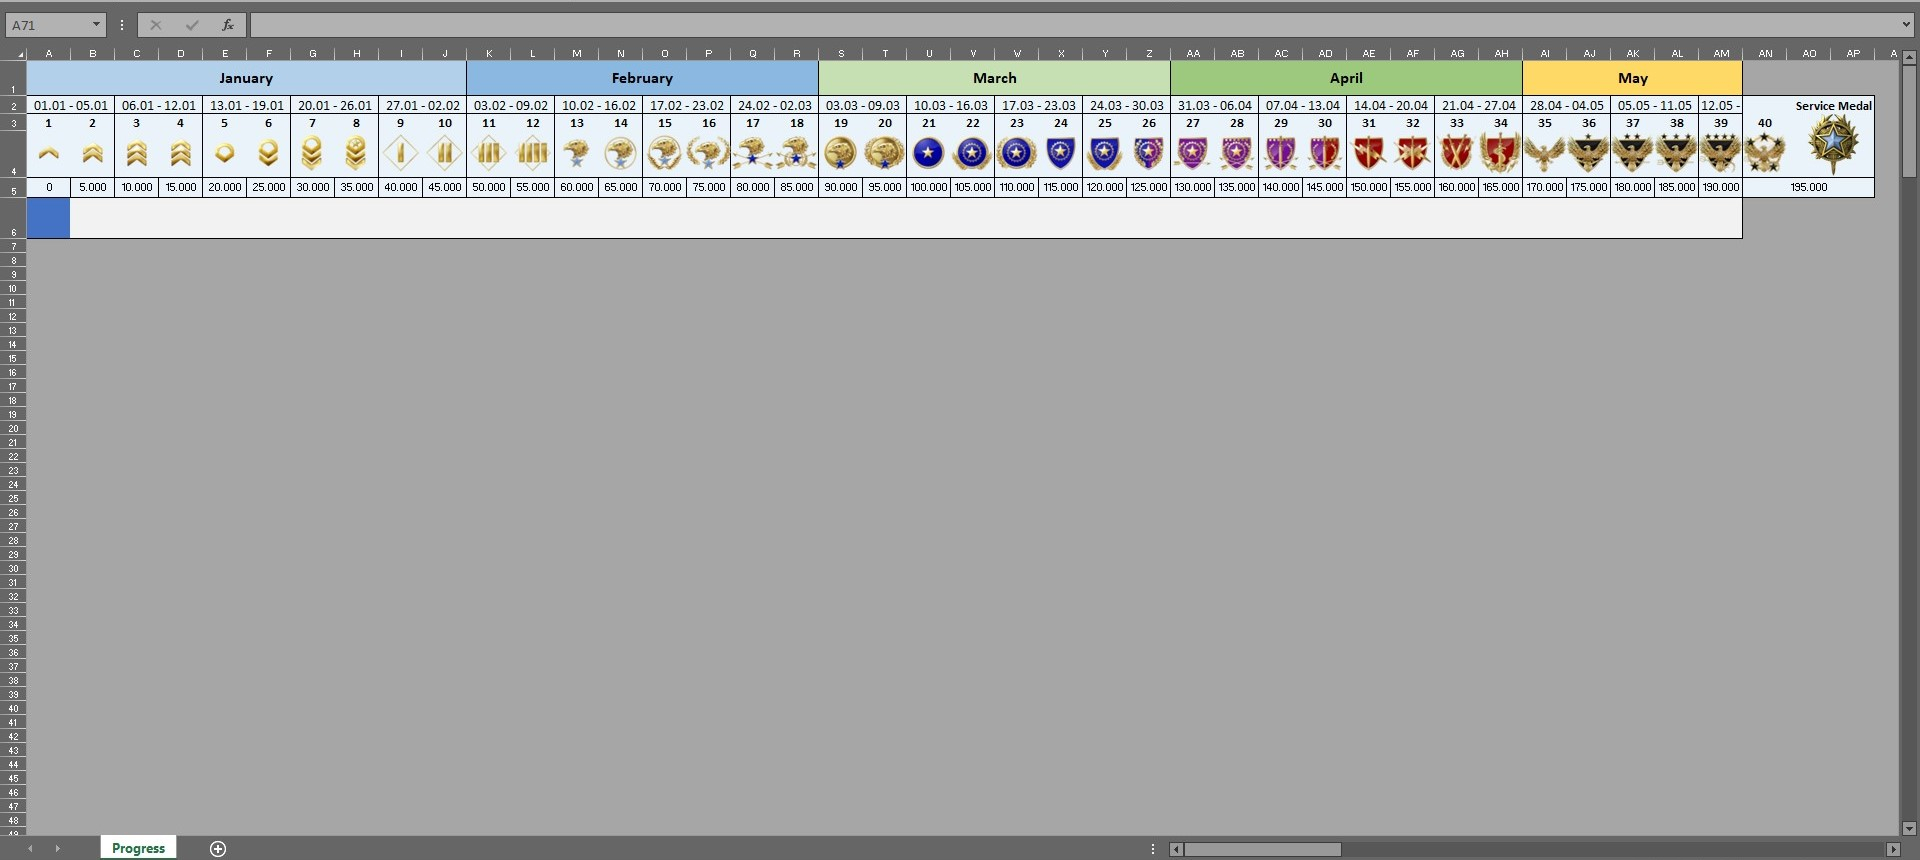This screenshot has width=1920, height=860.
Task: Click the Service Medal label text
Action: (x=1833, y=106)
